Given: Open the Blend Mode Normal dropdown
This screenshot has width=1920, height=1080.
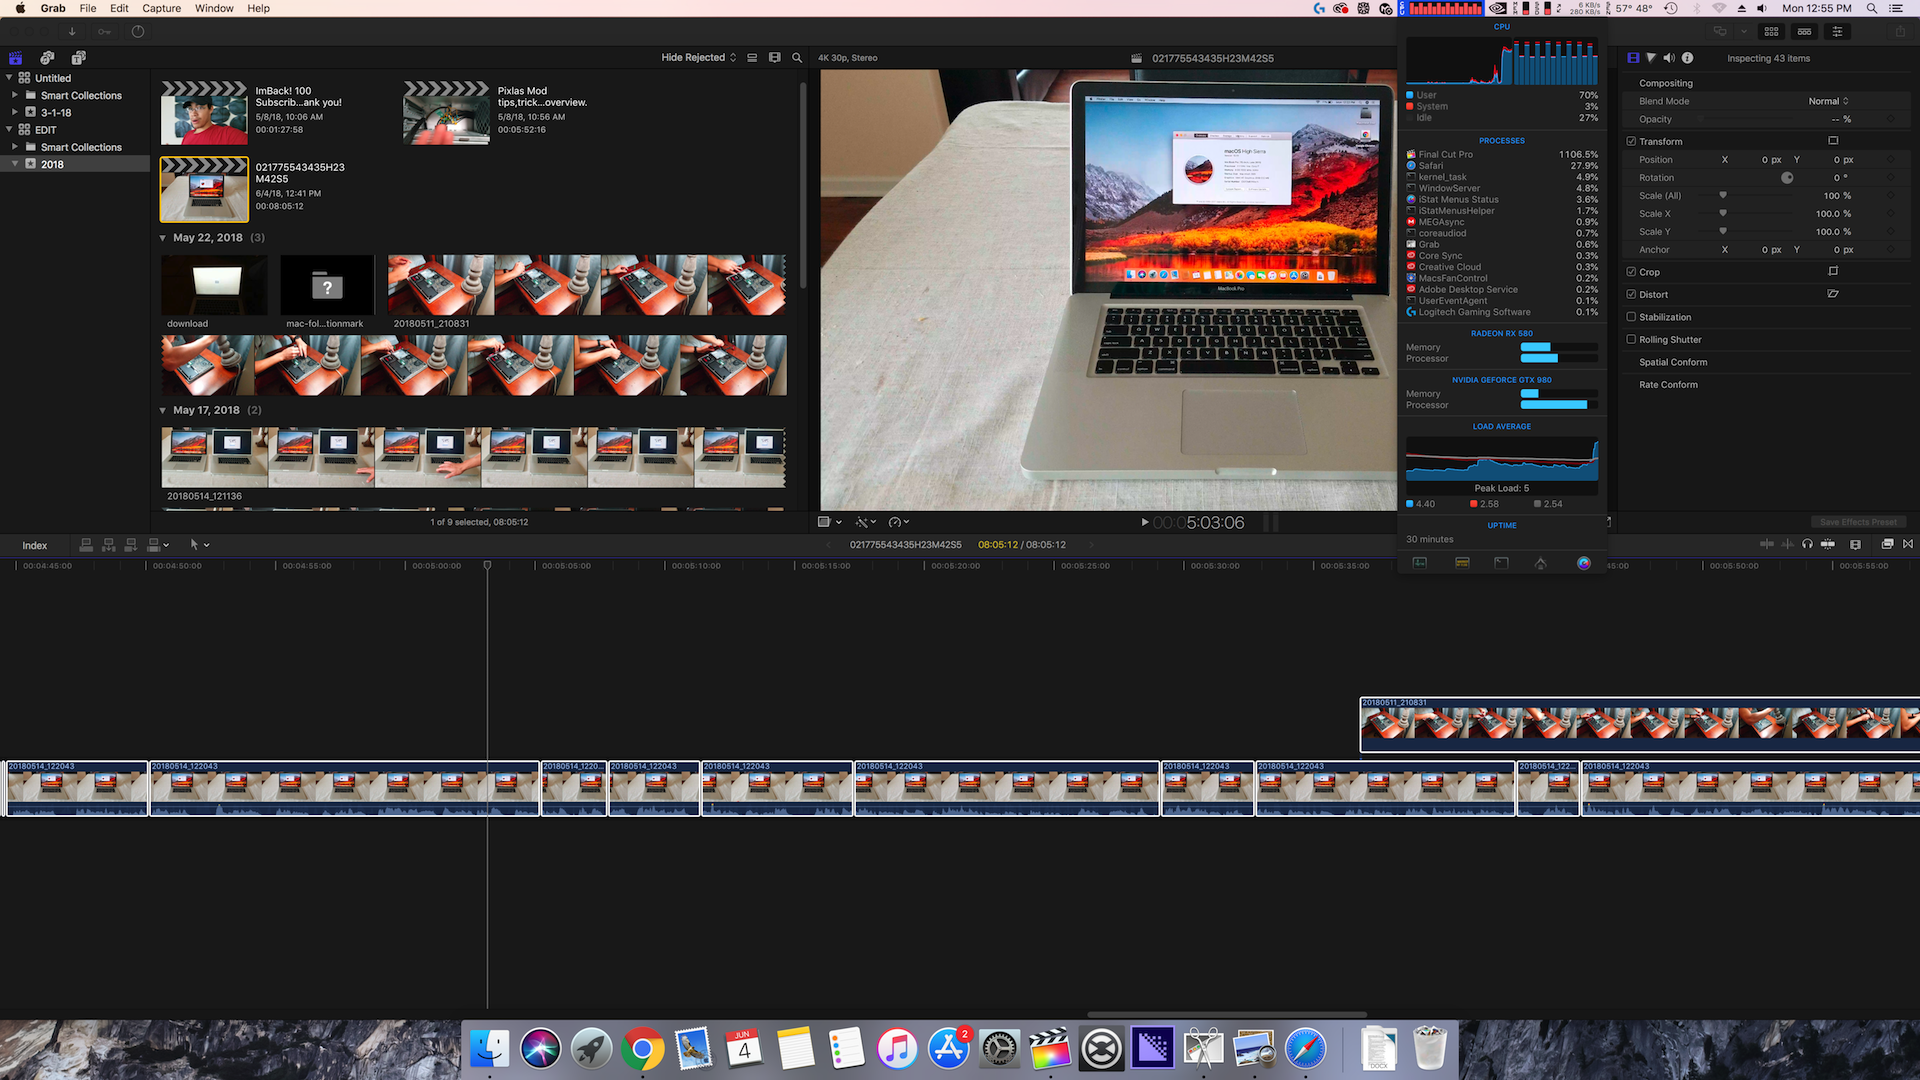Looking at the screenshot, I should point(1828,101).
